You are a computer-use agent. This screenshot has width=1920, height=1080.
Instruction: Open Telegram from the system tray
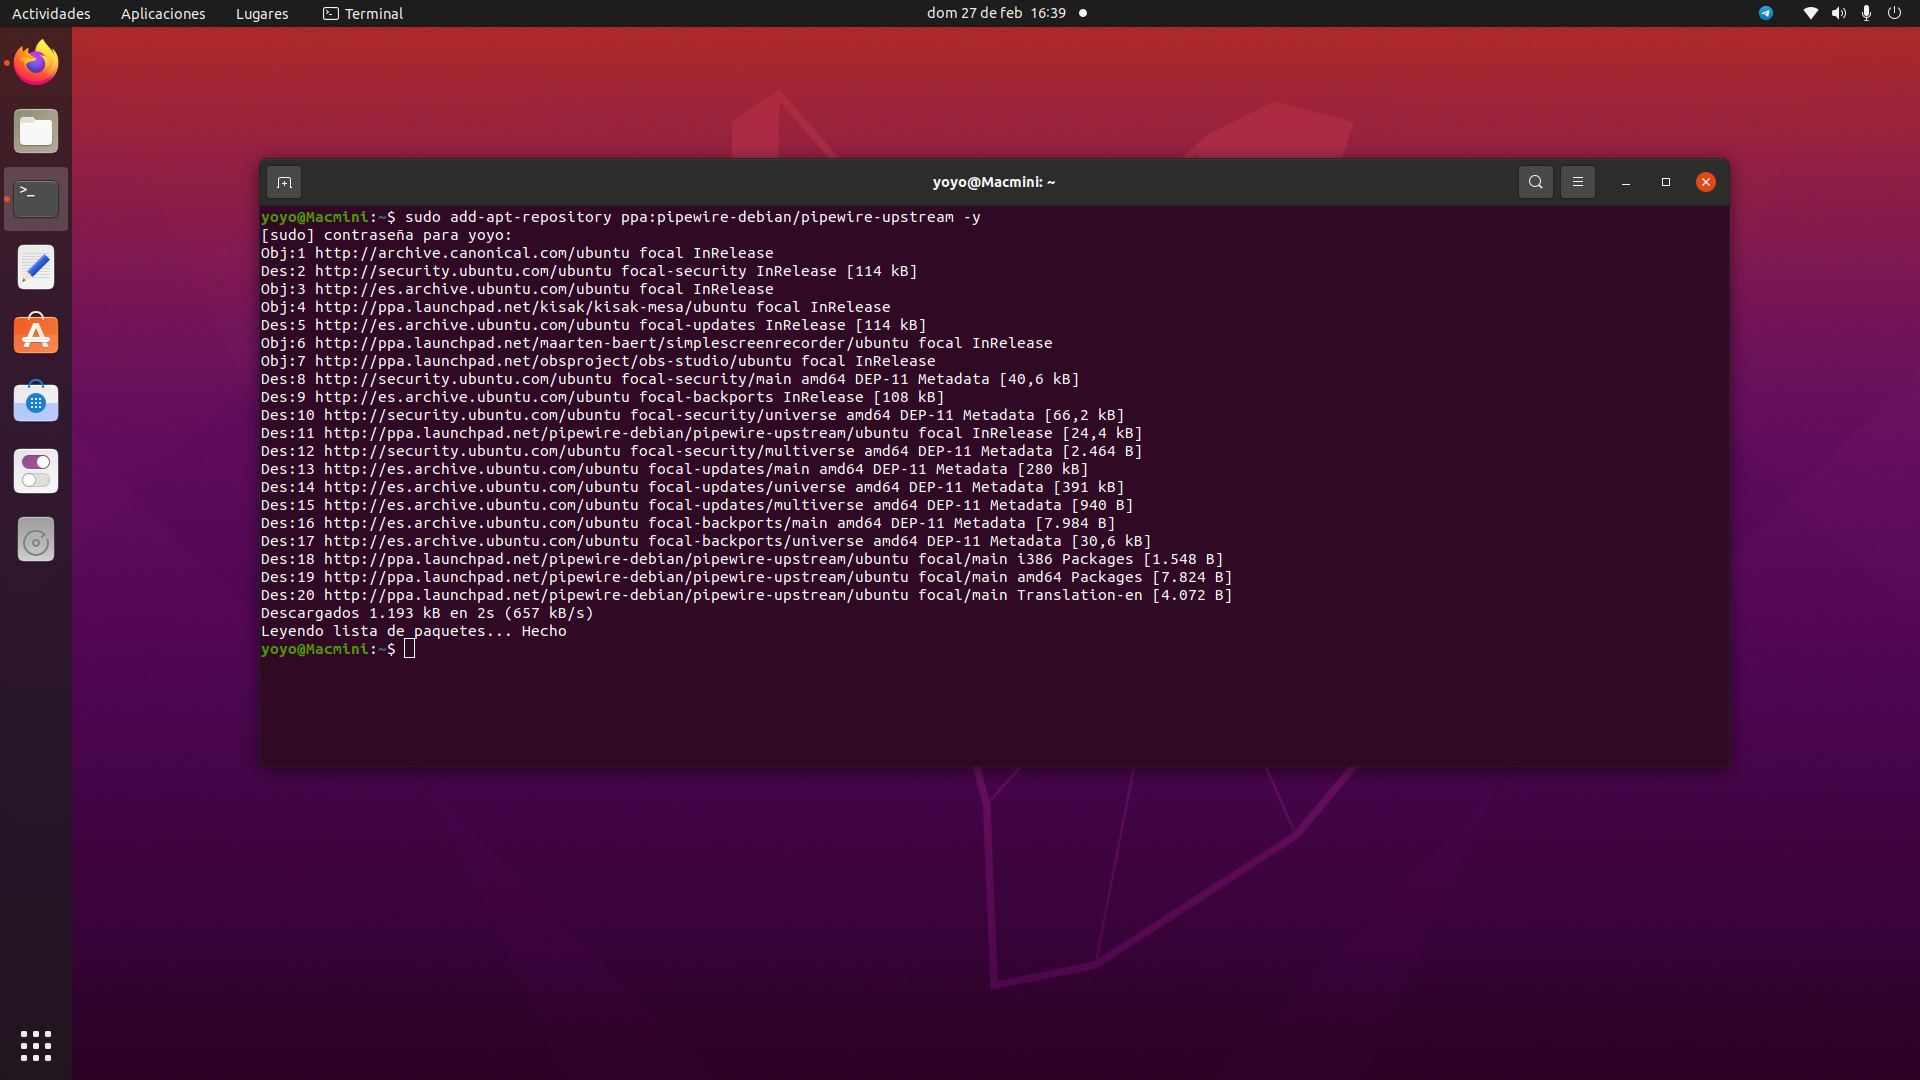pyautogui.click(x=1766, y=13)
